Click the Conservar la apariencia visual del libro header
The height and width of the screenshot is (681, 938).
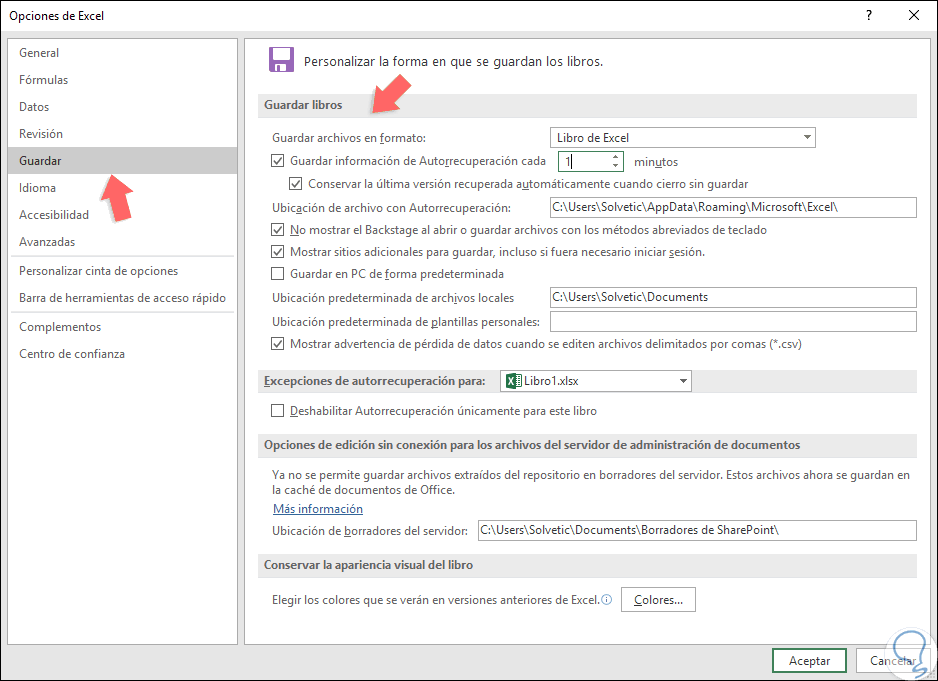coord(368,565)
